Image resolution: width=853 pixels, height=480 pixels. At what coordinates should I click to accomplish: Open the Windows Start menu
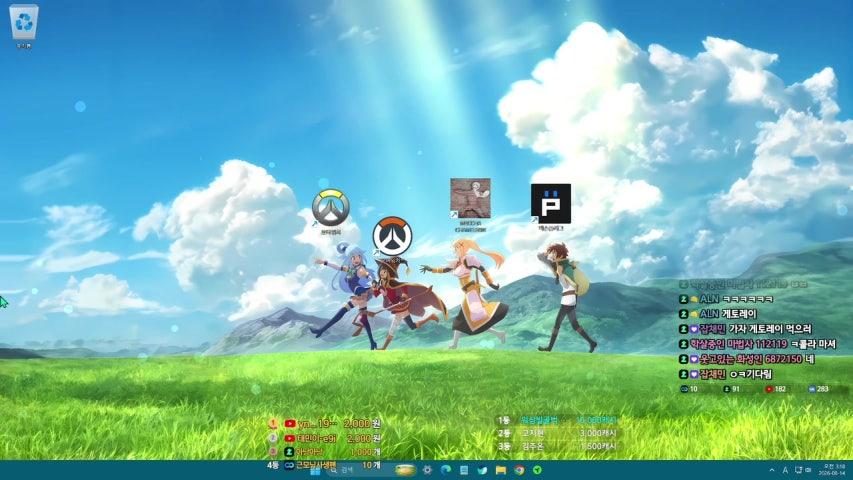[x=315, y=470]
